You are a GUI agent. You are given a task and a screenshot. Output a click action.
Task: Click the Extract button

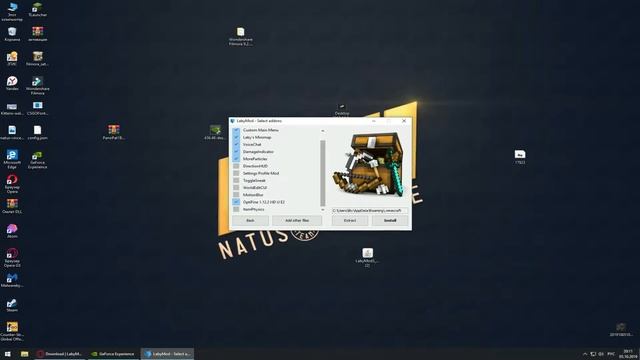pyautogui.click(x=350, y=220)
